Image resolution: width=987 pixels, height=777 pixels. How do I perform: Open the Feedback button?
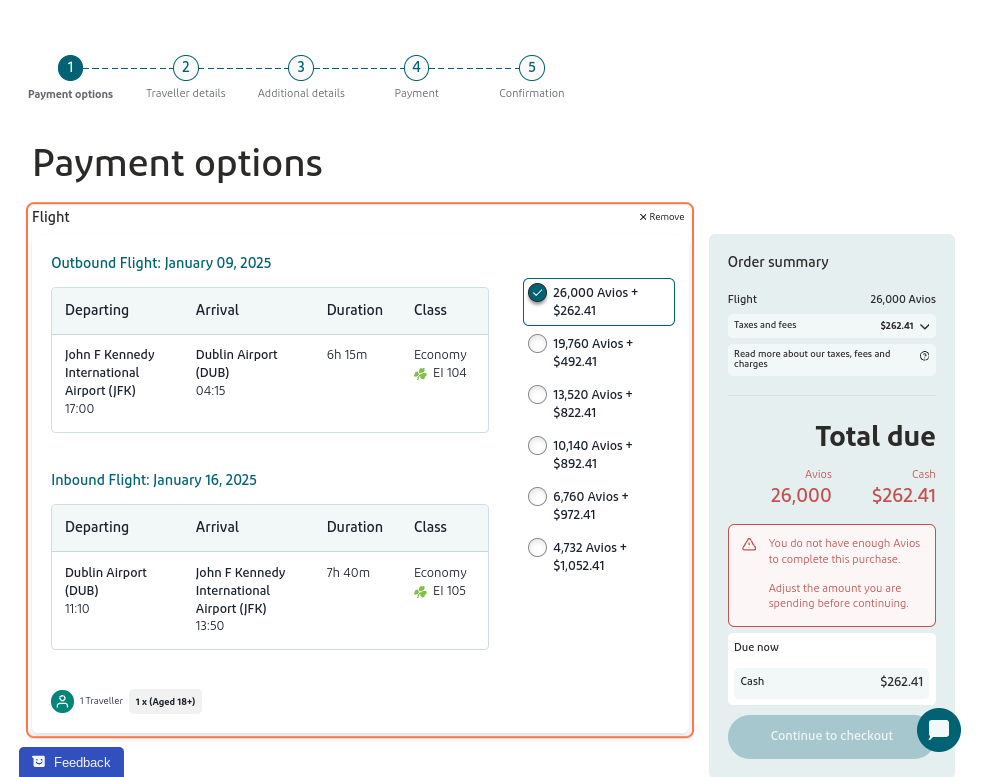point(71,762)
